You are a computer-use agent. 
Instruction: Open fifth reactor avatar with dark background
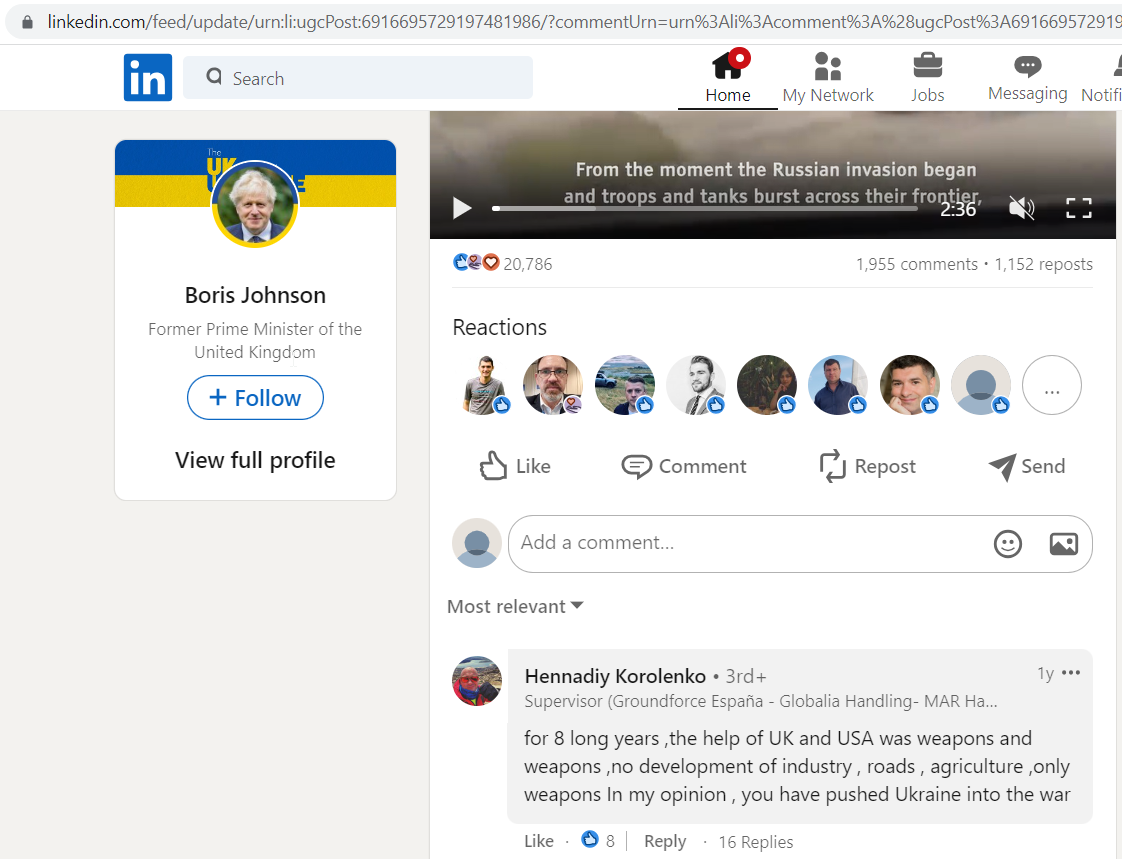pyautogui.click(x=766, y=385)
